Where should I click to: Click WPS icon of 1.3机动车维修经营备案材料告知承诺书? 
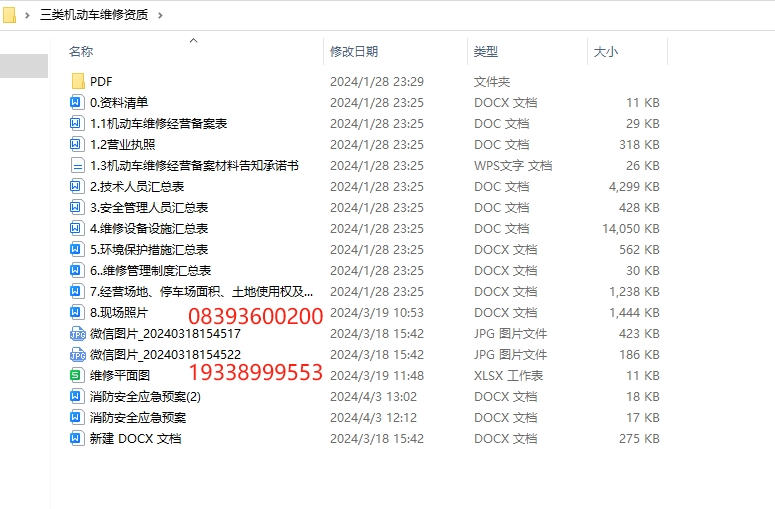click(x=77, y=166)
